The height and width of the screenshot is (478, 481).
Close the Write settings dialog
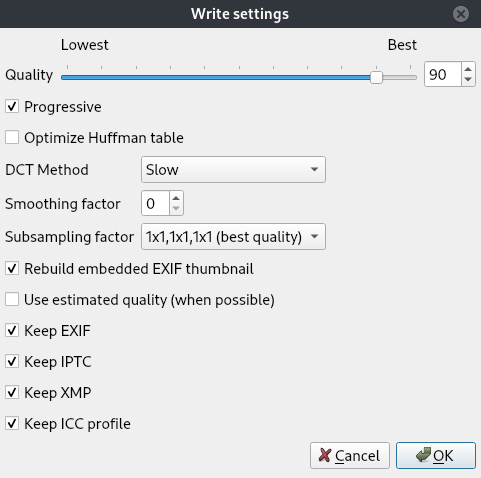(x=461, y=14)
